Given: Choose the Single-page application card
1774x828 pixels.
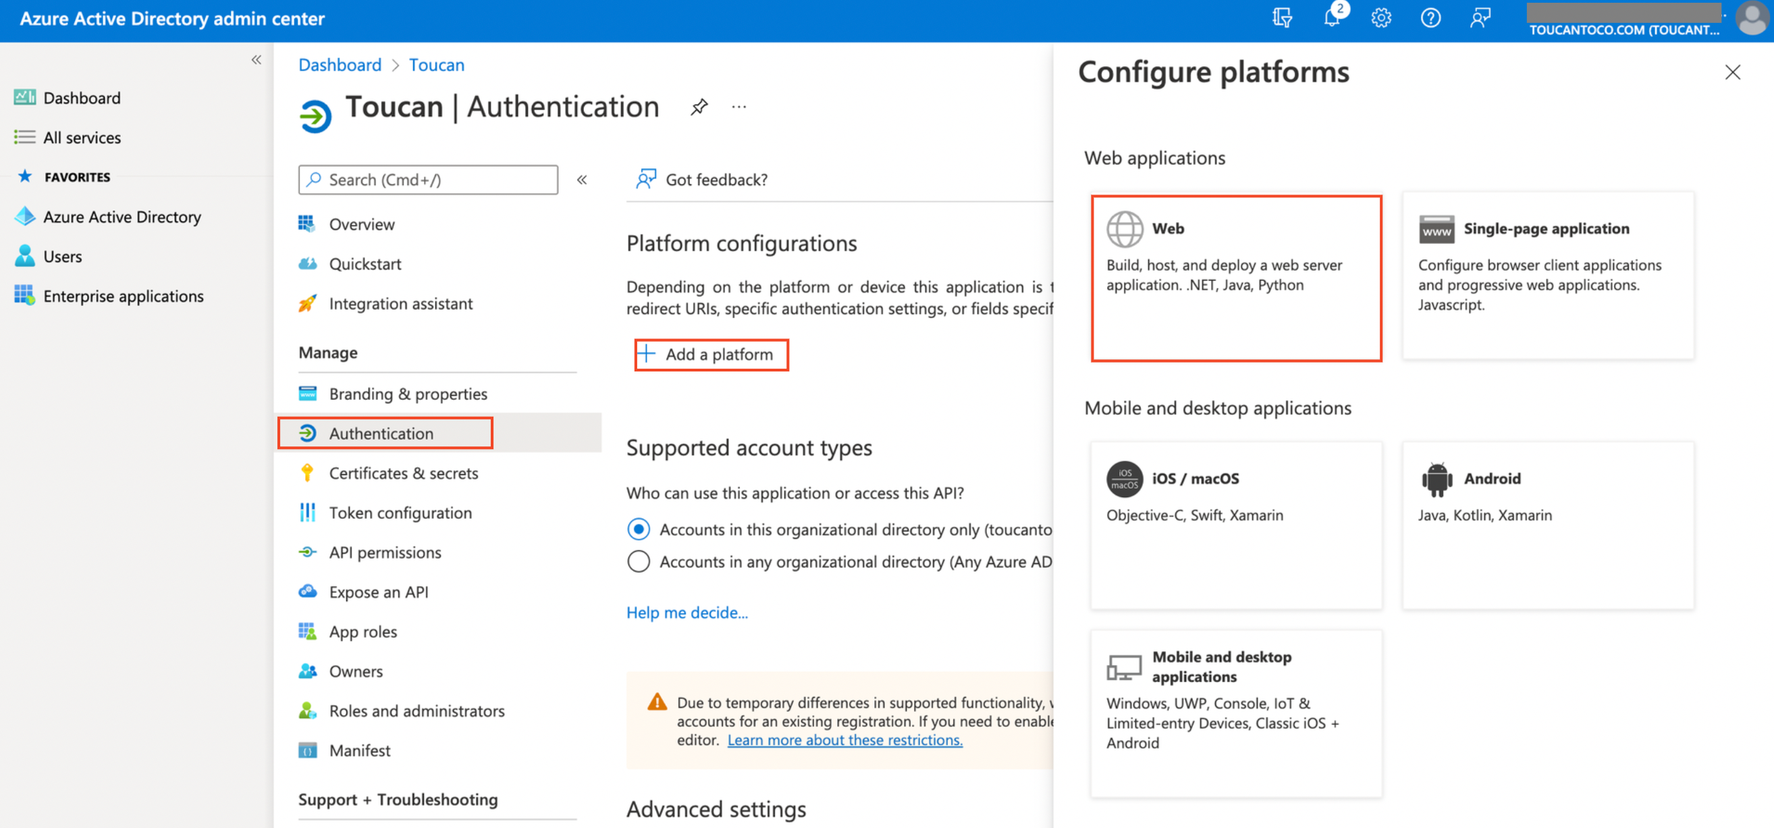Looking at the screenshot, I should 1548,276.
